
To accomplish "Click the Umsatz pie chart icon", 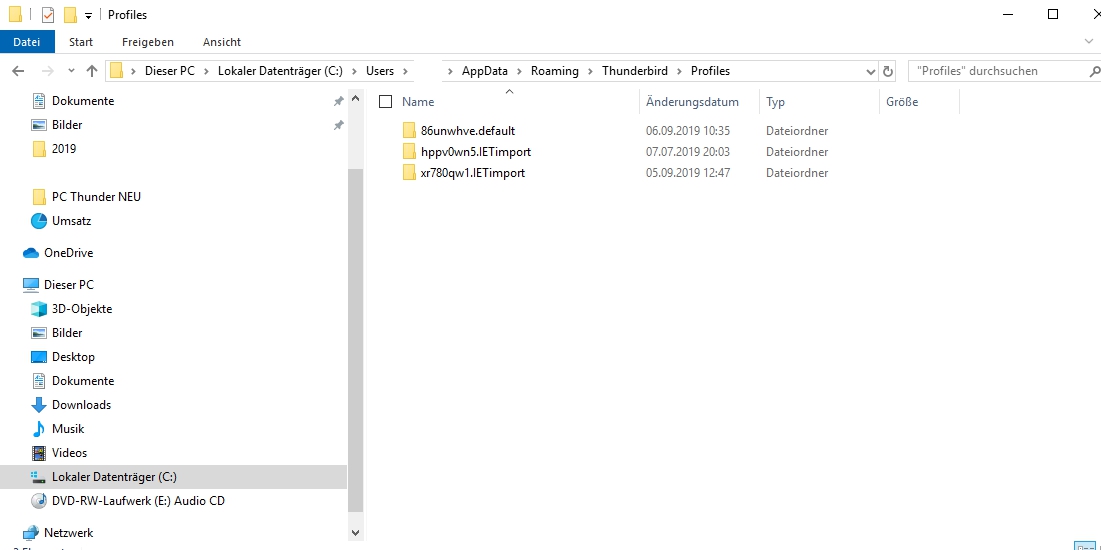I will click(39, 221).
